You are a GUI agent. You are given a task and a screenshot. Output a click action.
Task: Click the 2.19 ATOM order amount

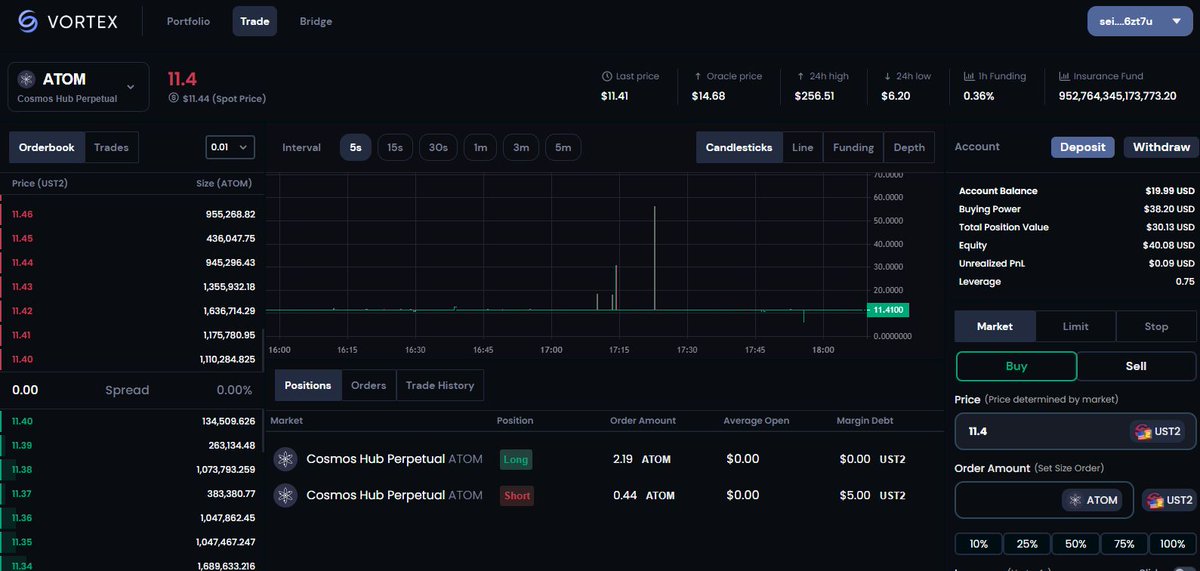tap(641, 459)
